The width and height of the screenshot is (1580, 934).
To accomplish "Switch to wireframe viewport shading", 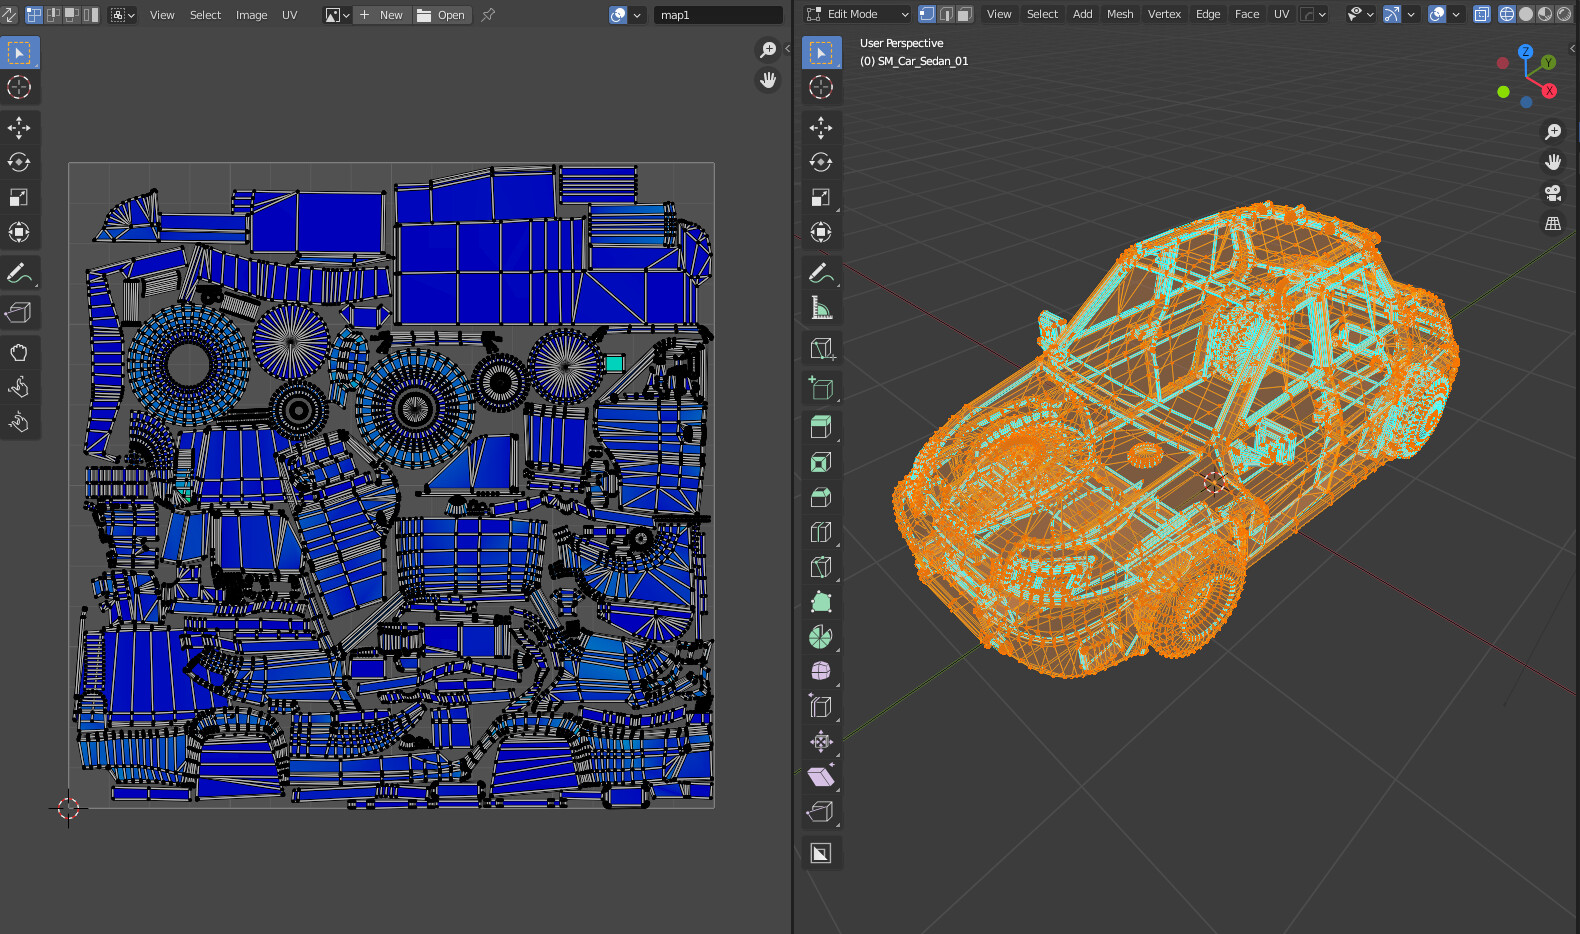I will tap(1507, 14).
